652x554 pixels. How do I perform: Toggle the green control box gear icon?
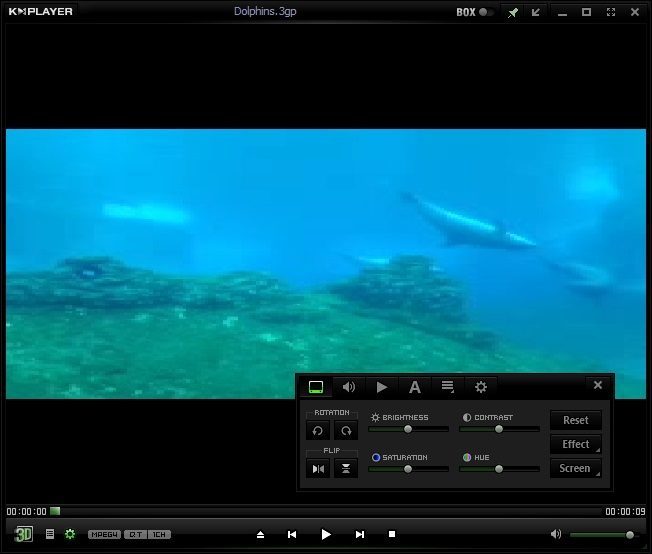click(70, 534)
